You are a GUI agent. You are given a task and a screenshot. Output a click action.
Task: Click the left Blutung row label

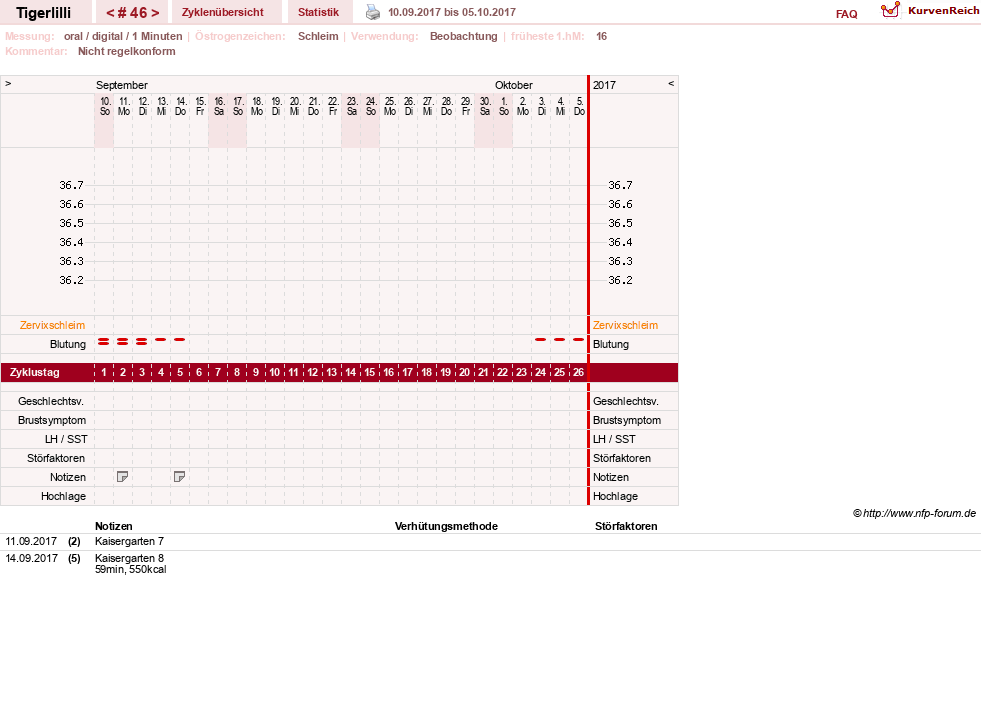[x=68, y=344]
